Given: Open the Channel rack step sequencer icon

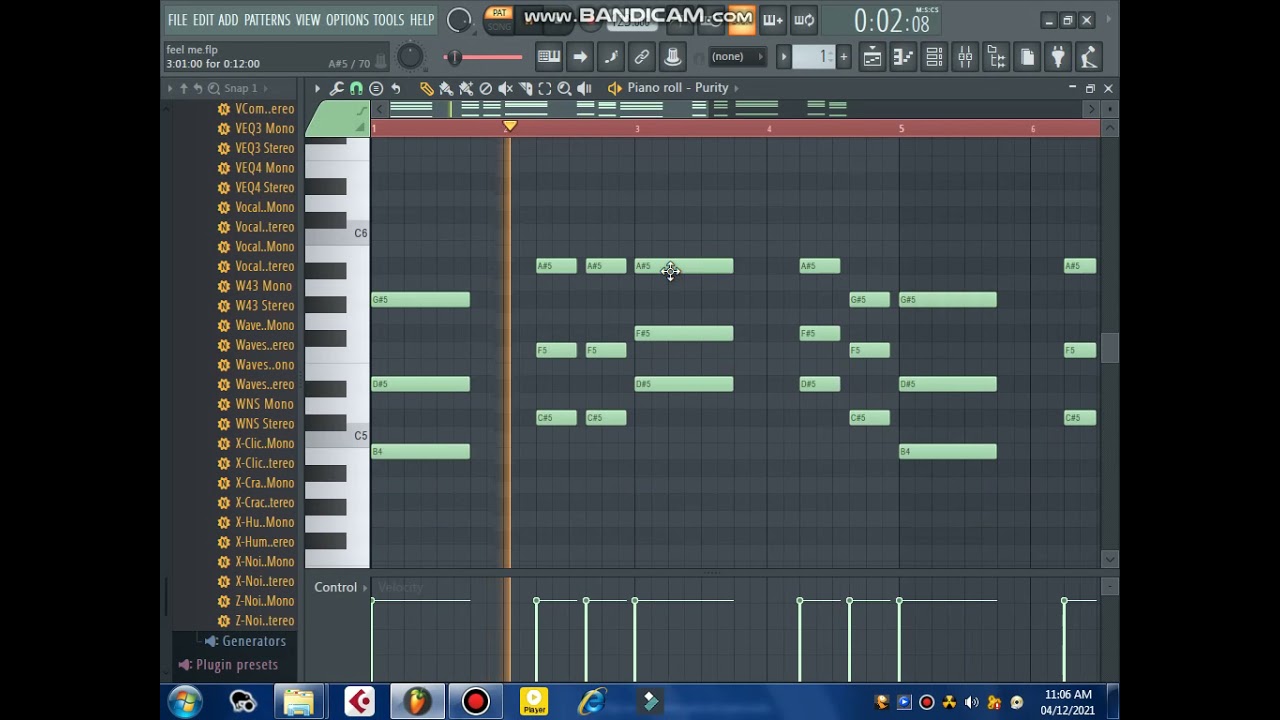Looking at the screenshot, I should [934, 57].
